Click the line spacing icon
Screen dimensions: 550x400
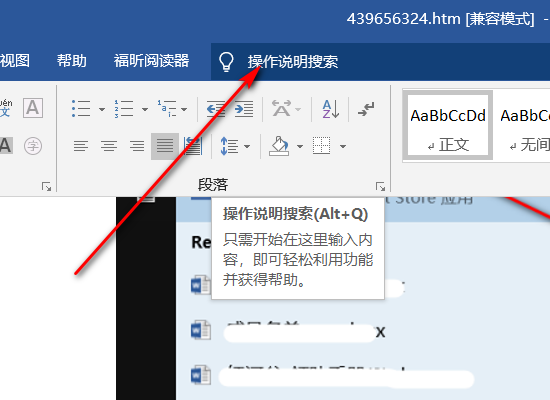[x=229, y=146]
